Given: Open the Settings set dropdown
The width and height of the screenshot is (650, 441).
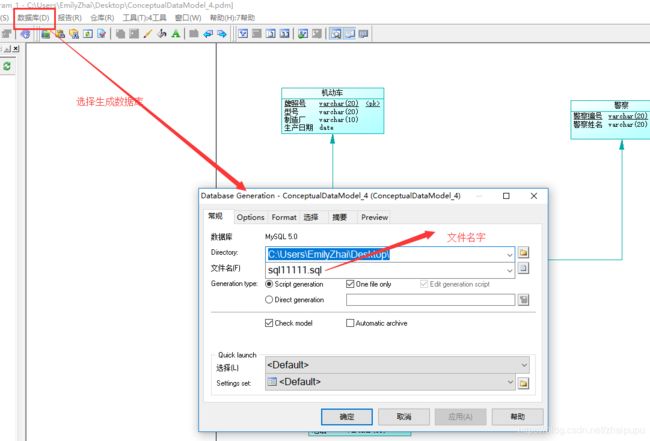Looking at the screenshot, I should (390, 382).
